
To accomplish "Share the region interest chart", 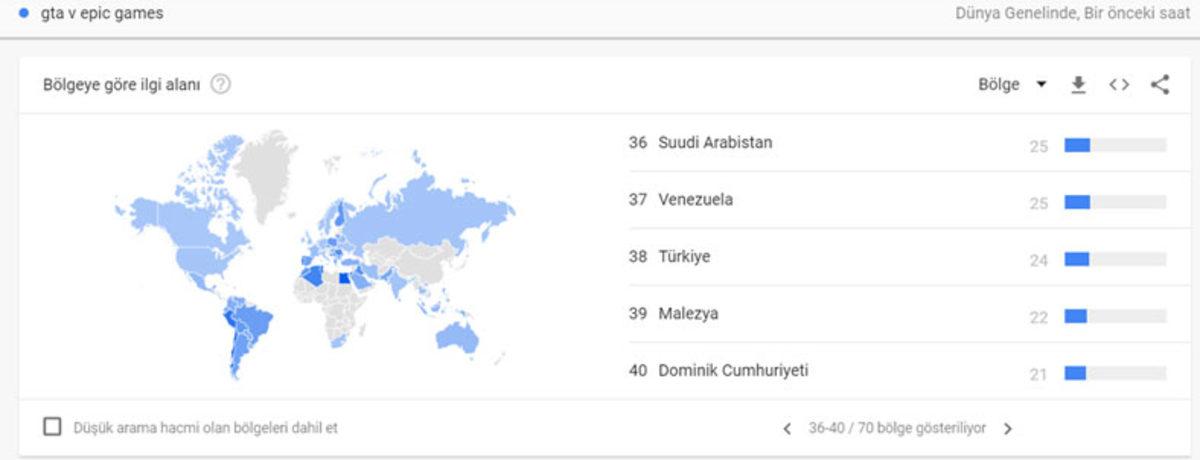I will tap(1159, 85).
